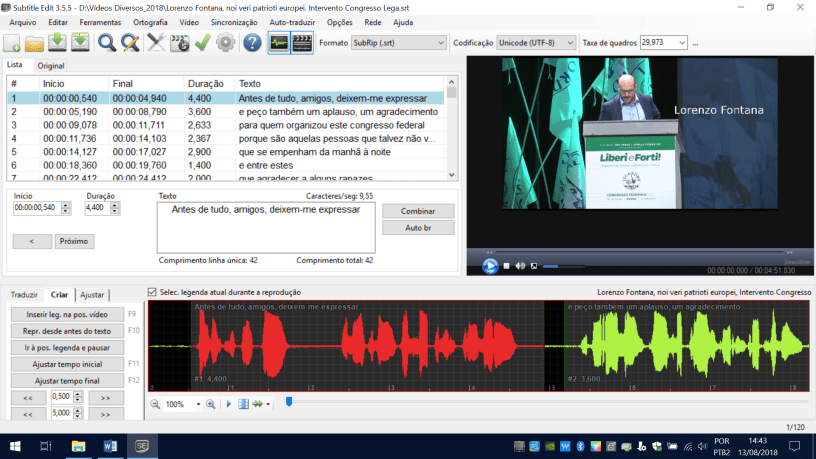The width and height of the screenshot is (816, 459).
Task: Run spell check with green checkmark icon
Action: 203,43
